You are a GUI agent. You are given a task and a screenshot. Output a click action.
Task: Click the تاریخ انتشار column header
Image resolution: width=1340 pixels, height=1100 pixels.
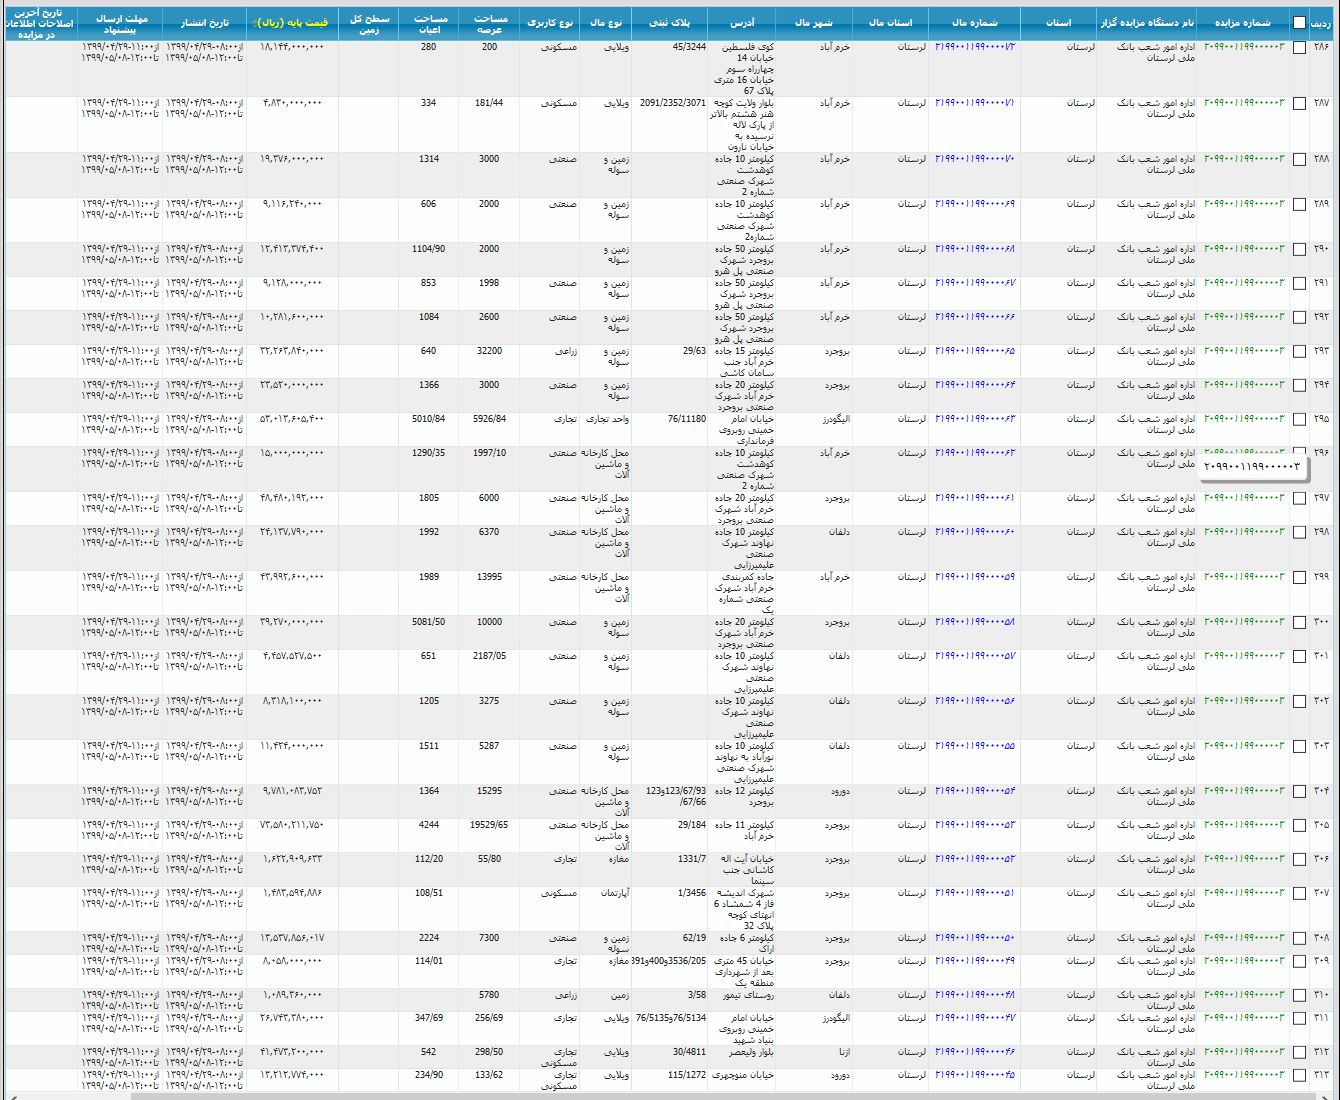(204, 22)
